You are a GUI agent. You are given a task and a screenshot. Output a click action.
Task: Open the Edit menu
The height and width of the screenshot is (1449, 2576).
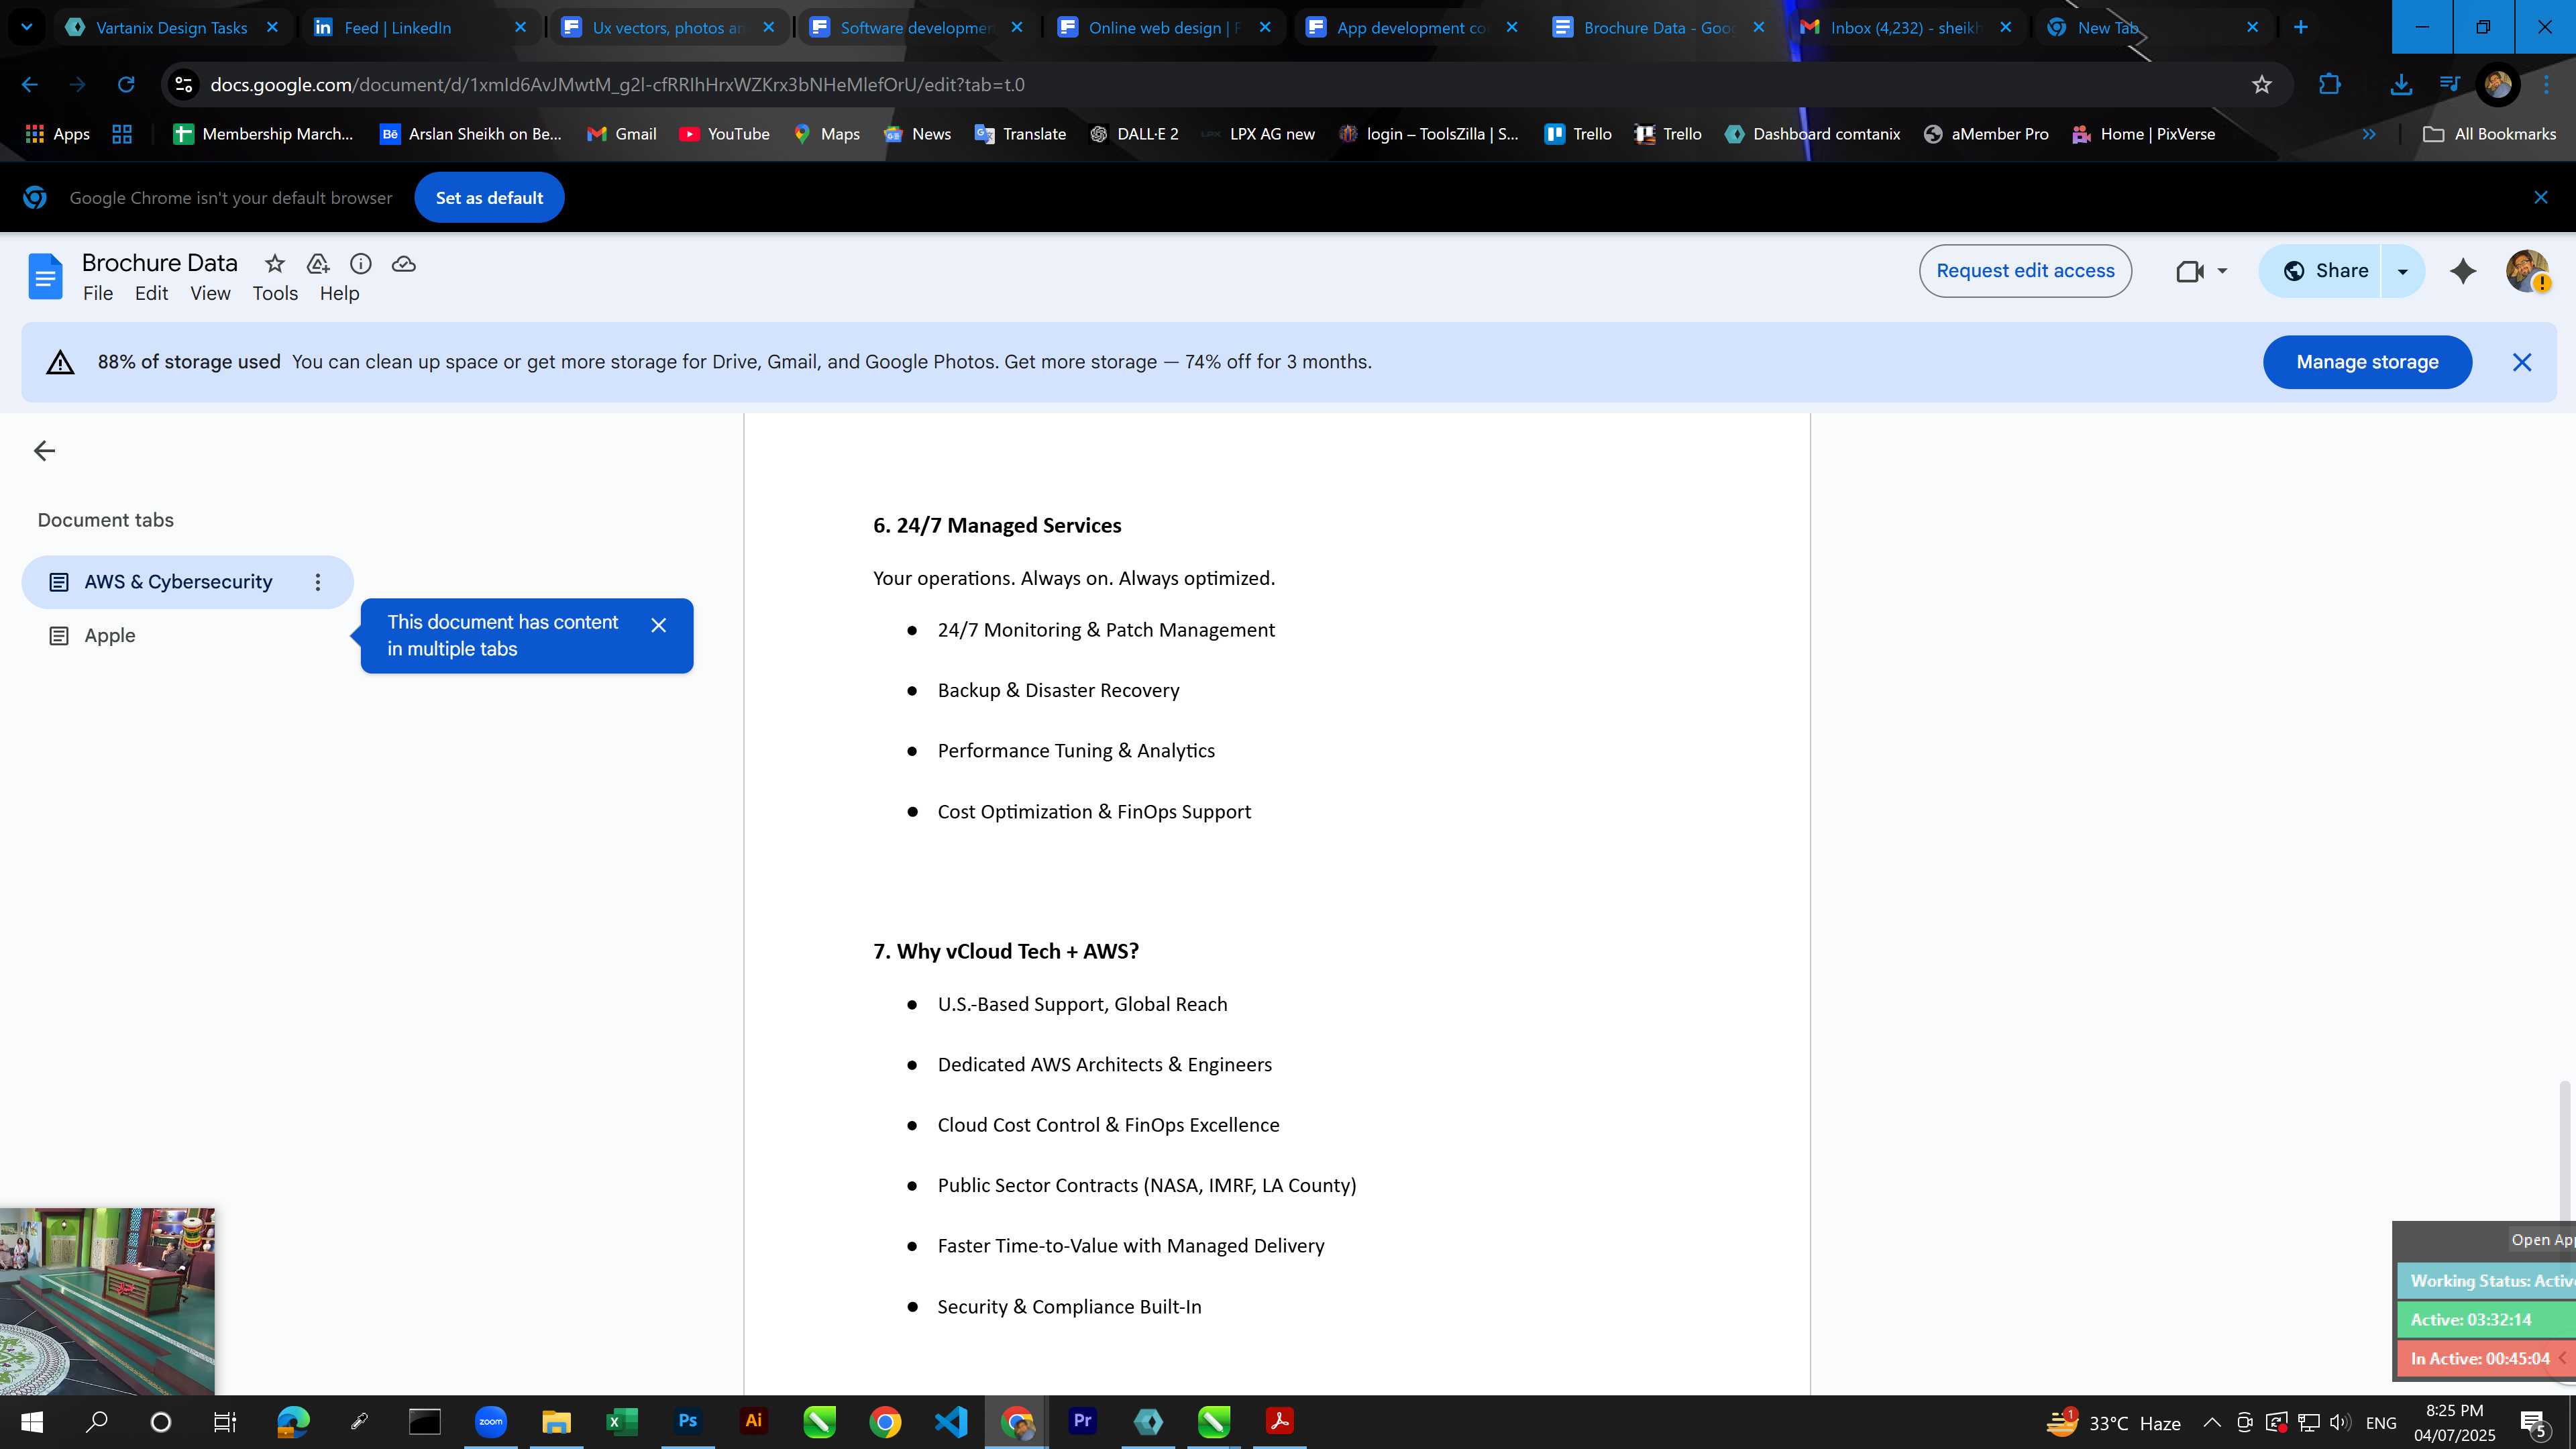click(151, 294)
